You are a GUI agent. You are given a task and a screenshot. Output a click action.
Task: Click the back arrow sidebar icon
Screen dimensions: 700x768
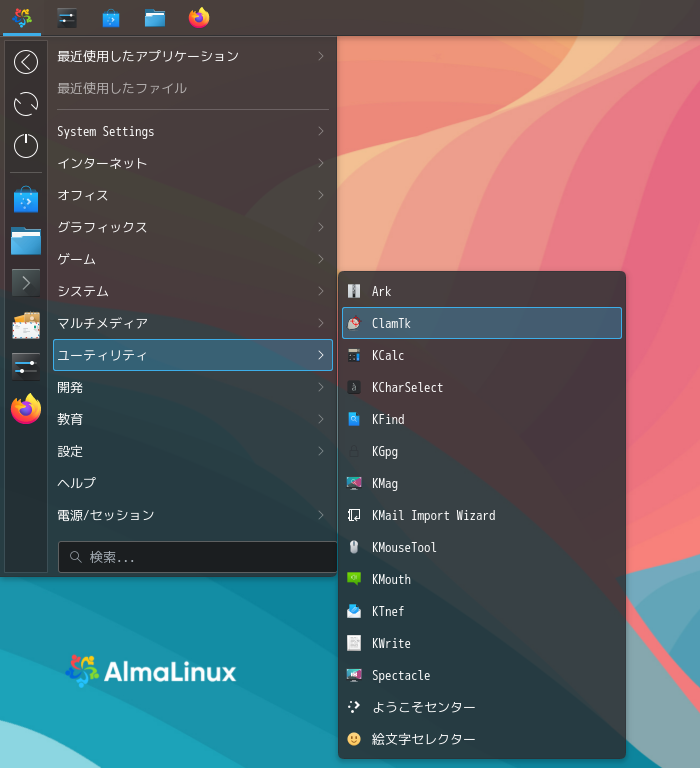click(x=26, y=62)
